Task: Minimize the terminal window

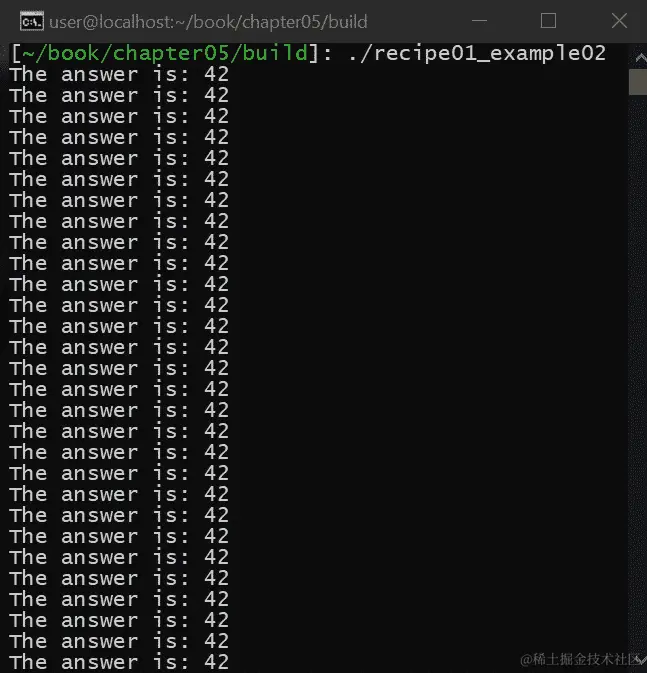Action: tap(479, 21)
